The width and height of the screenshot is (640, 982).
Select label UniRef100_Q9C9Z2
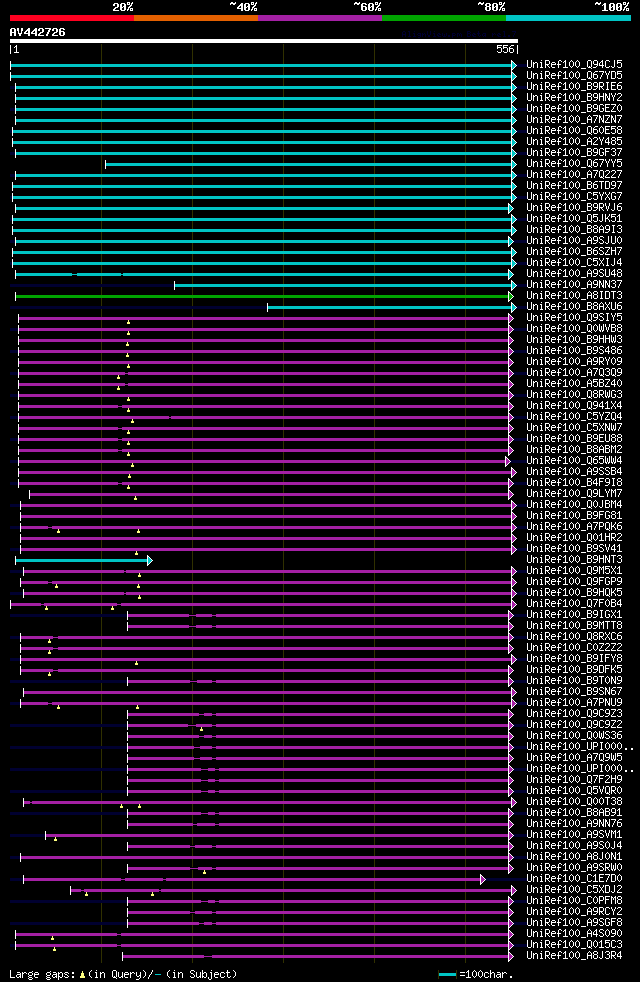574,725
